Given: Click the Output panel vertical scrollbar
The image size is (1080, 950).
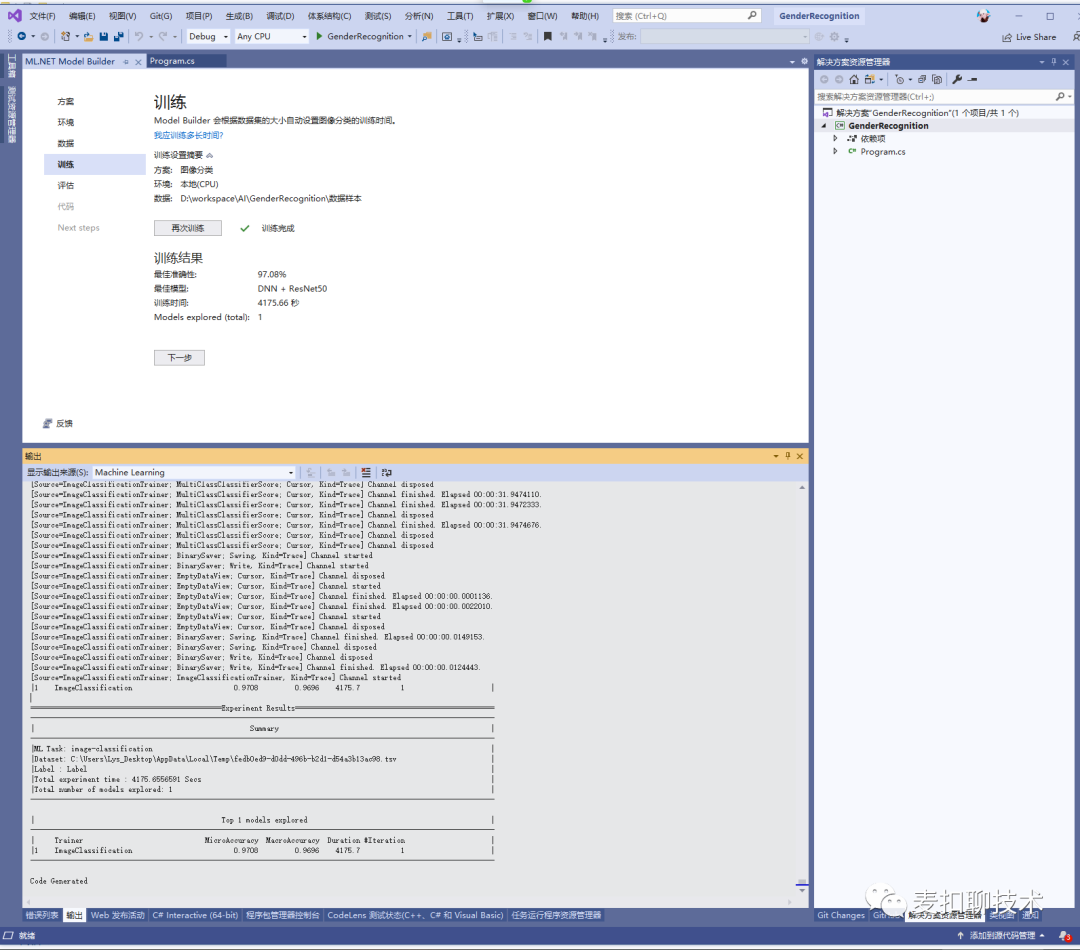Looking at the screenshot, I should (x=802, y=689).
